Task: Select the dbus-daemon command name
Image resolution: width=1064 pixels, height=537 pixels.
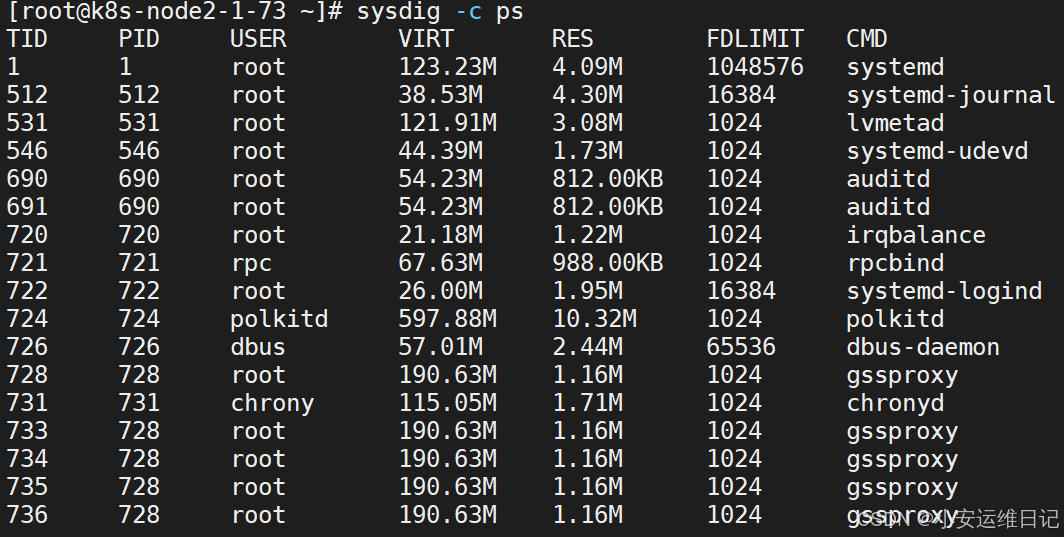Action: click(x=923, y=347)
